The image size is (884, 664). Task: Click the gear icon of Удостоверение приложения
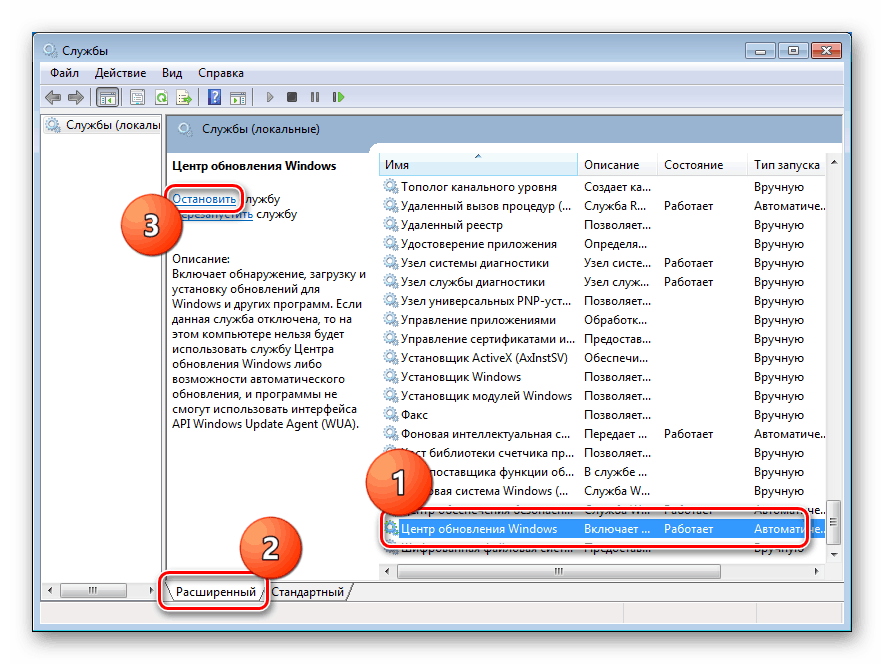tap(391, 244)
